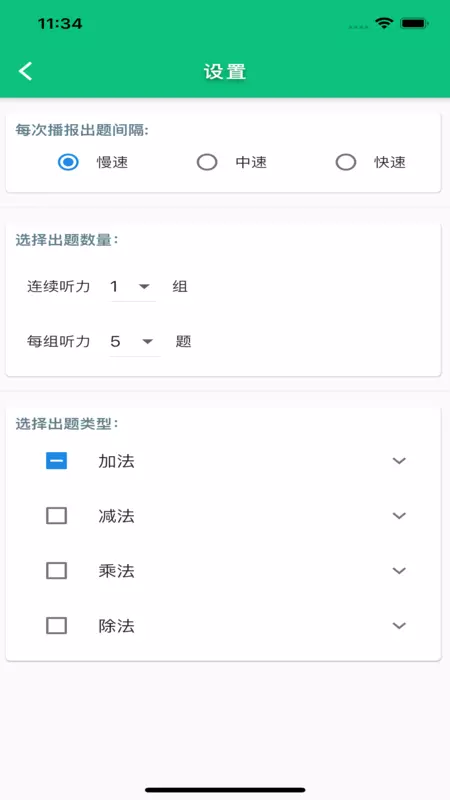The height and width of the screenshot is (800, 450).
Task: Expand the 乘法 options chevron
Action: click(x=399, y=570)
